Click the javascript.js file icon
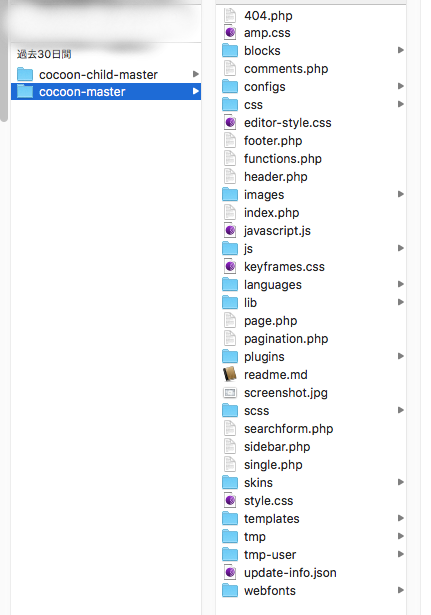The width and height of the screenshot is (431, 615). click(x=230, y=231)
